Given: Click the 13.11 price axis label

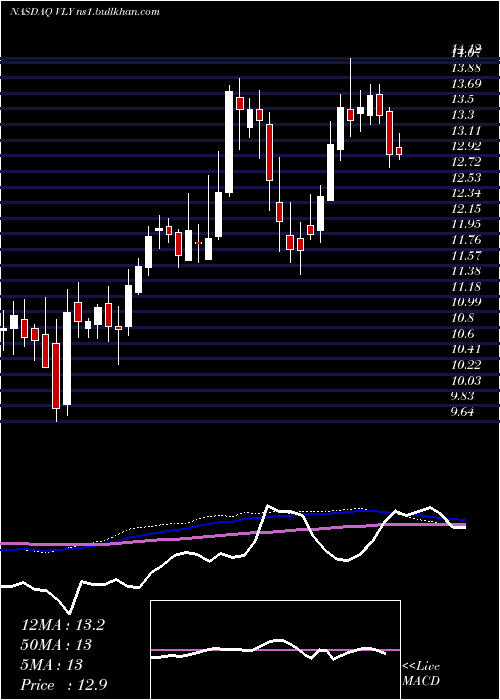Looking at the screenshot, I should [466, 130].
